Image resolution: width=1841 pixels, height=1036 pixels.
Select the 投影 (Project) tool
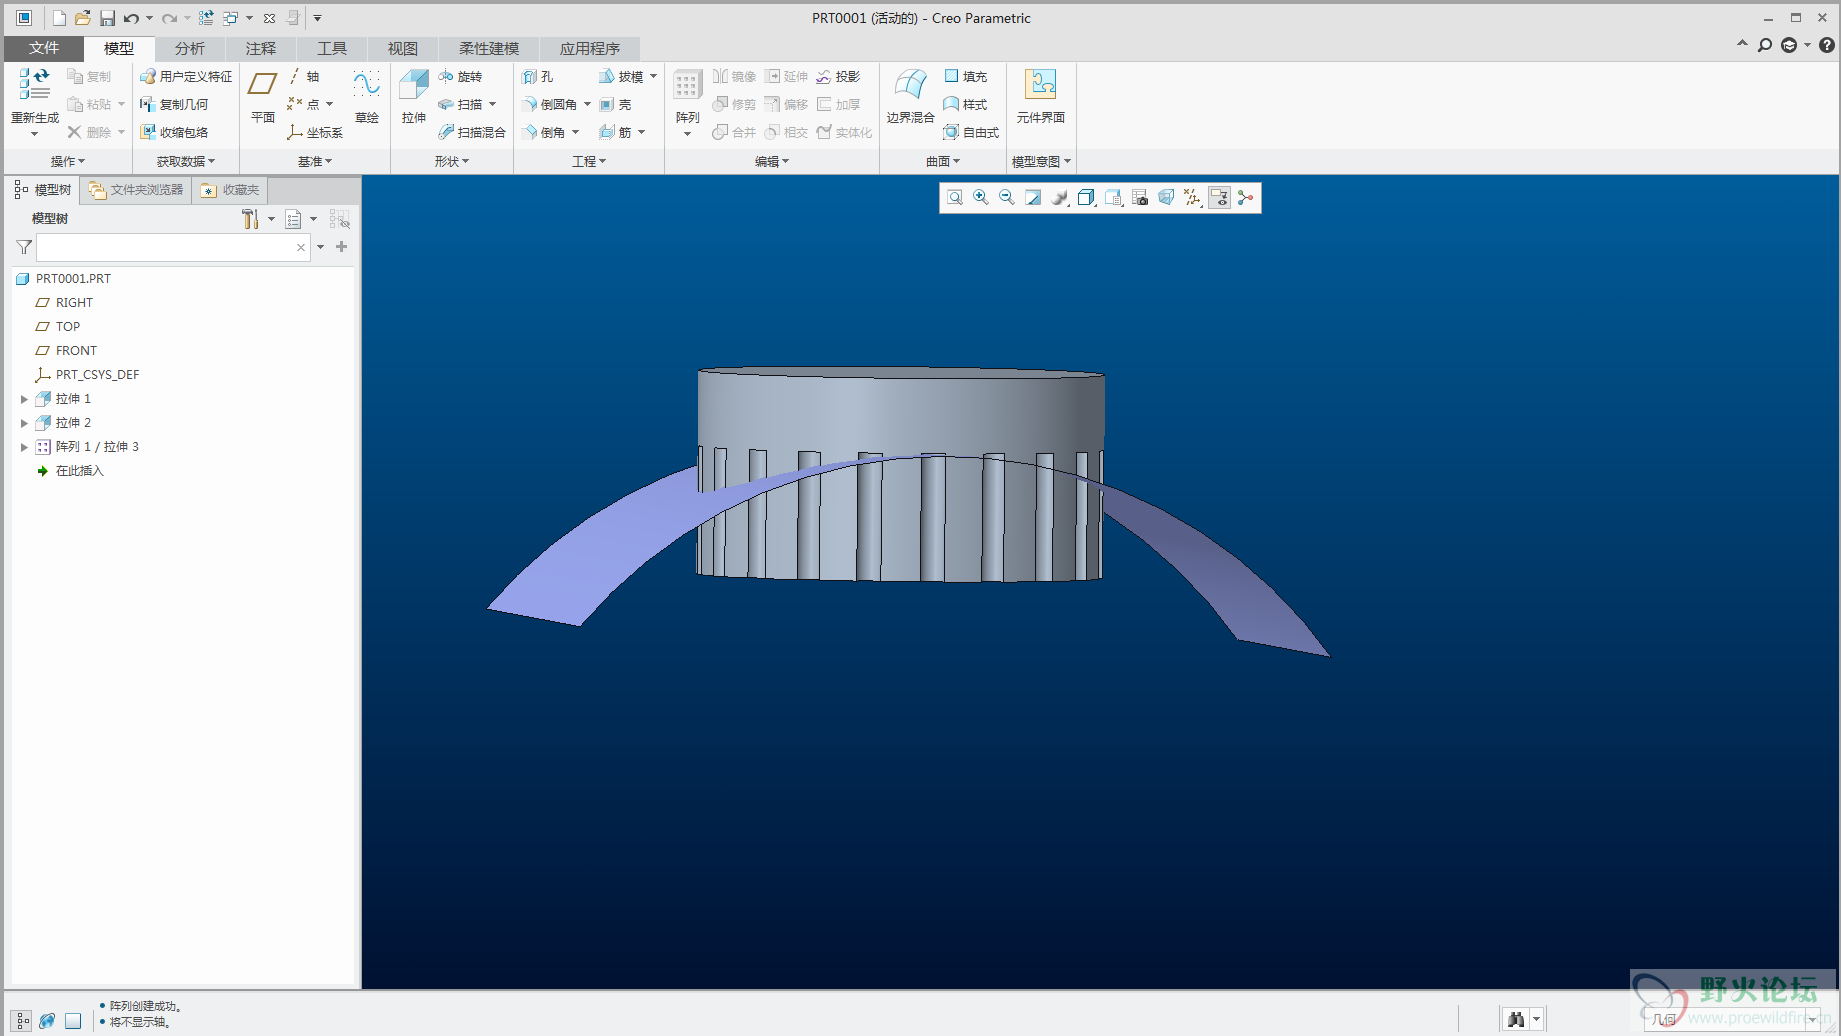pos(838,76)
